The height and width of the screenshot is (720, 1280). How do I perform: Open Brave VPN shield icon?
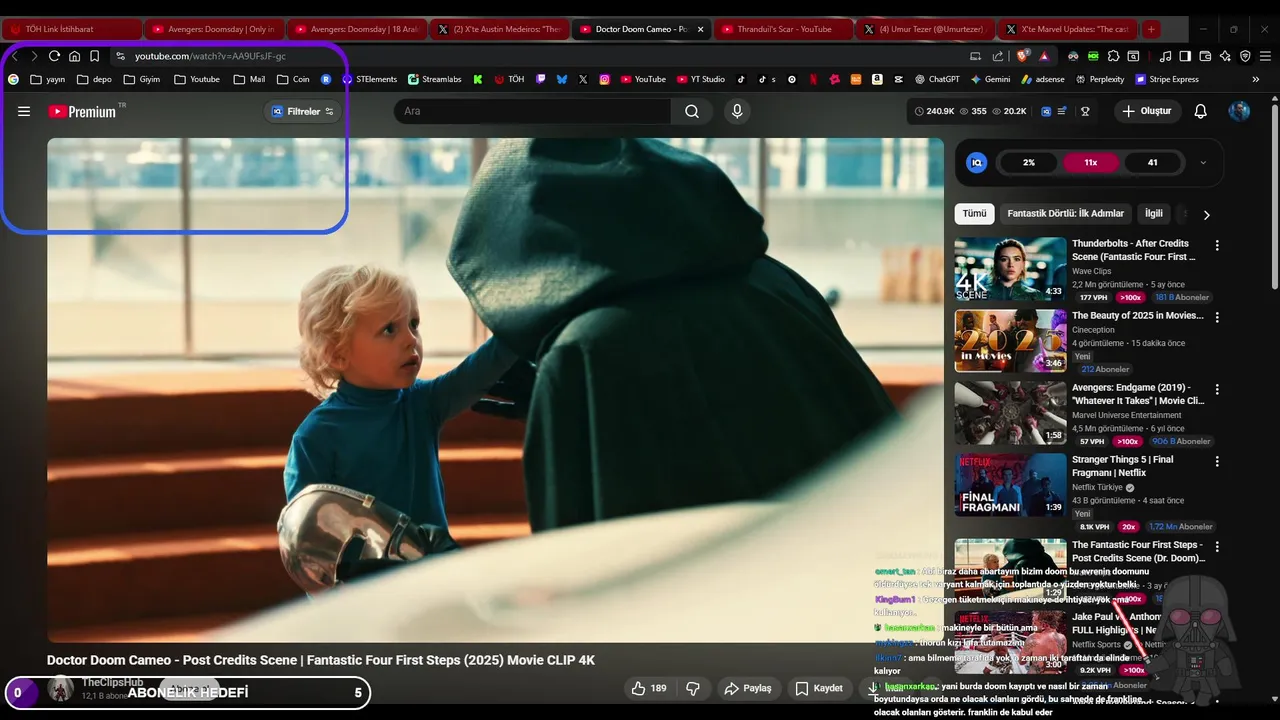1245,56
